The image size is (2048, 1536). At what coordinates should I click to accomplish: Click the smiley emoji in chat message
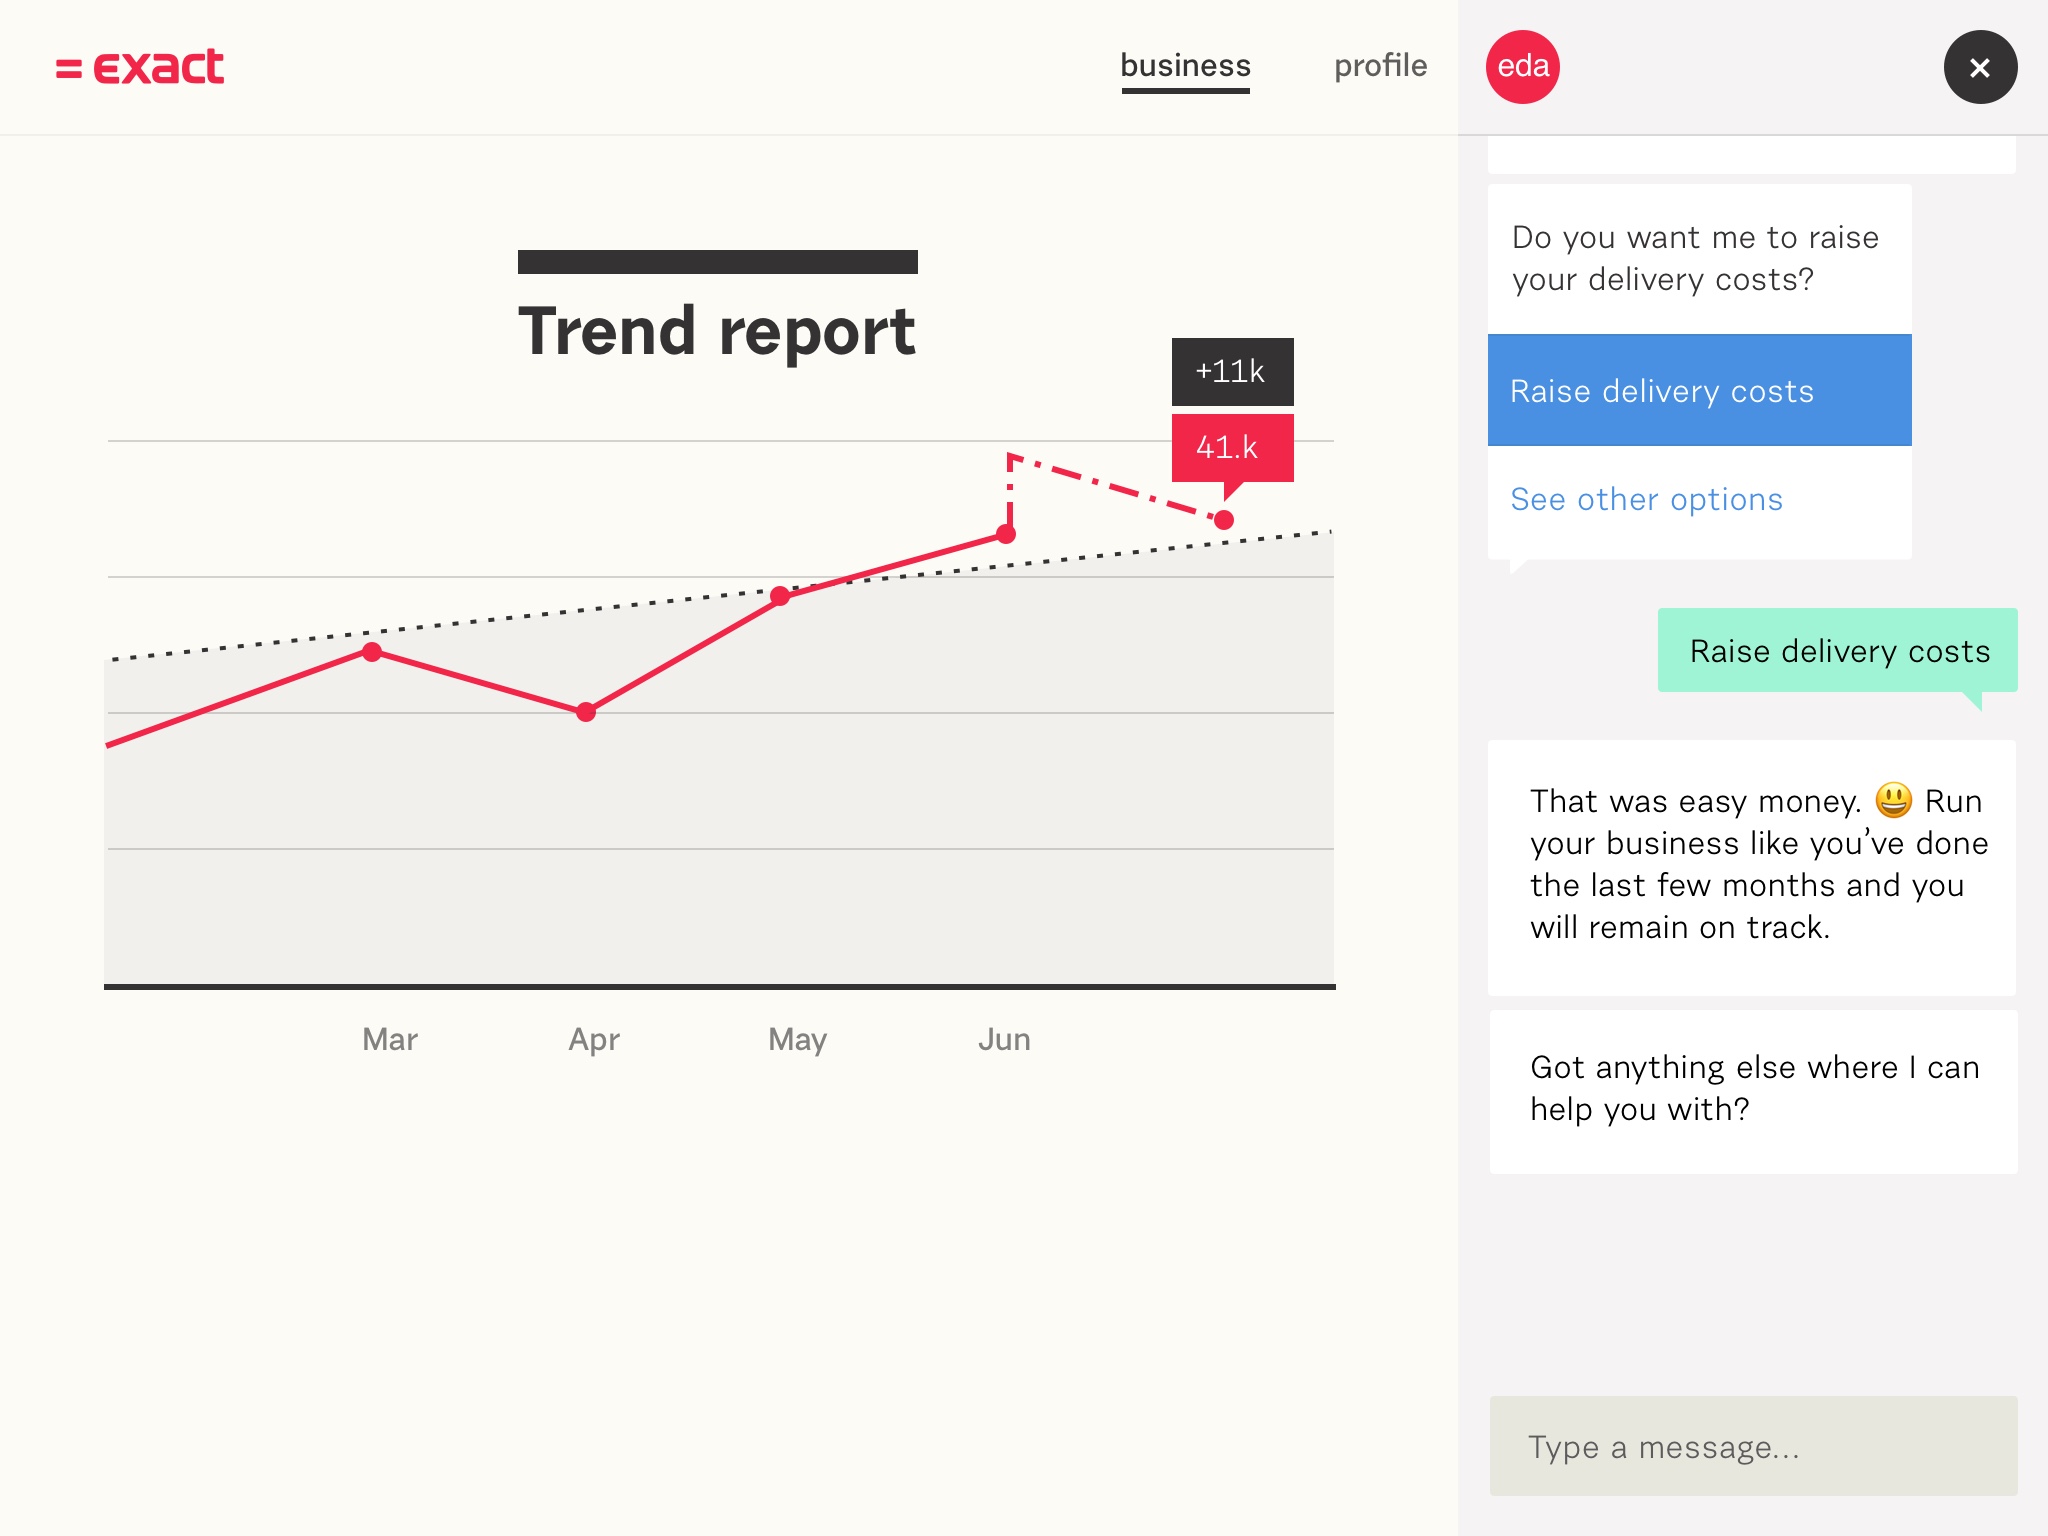(x=1893, y=800)
